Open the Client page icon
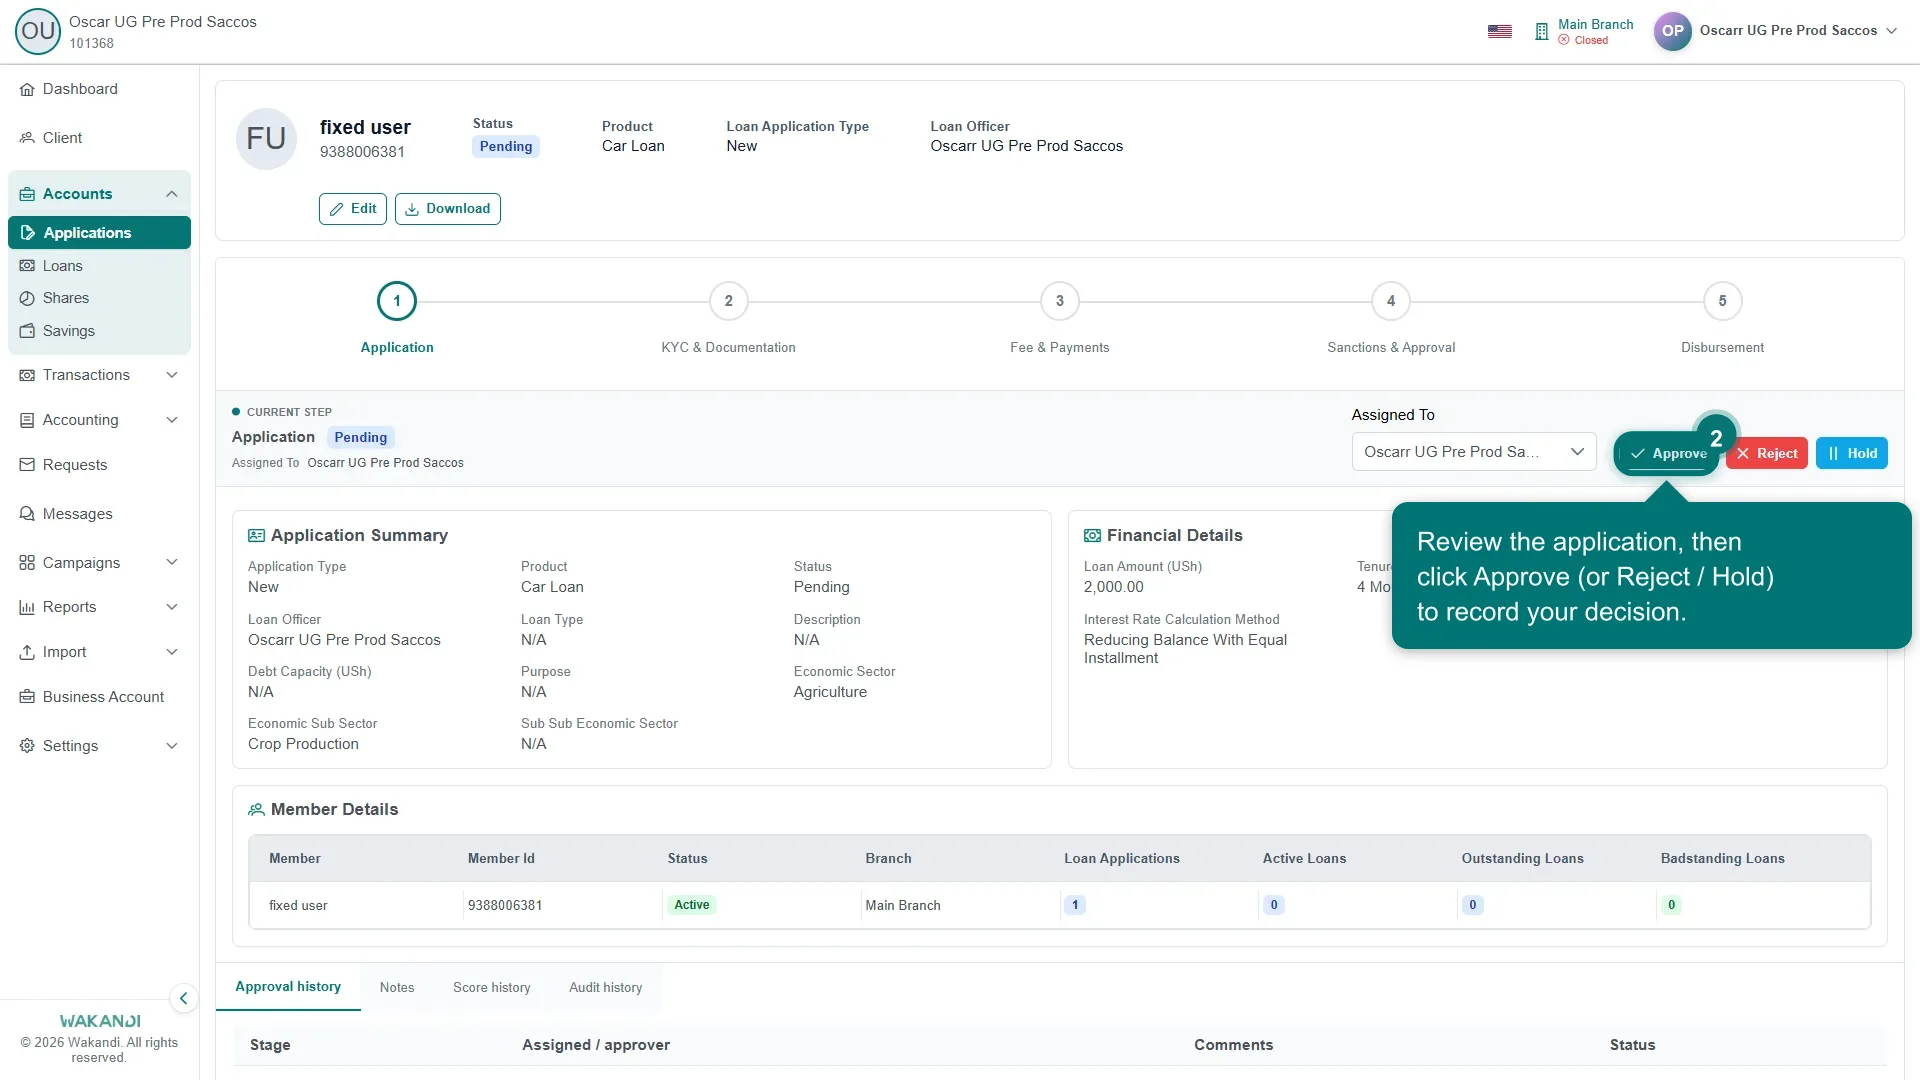 pyautogui.click(x=27, y=138)
